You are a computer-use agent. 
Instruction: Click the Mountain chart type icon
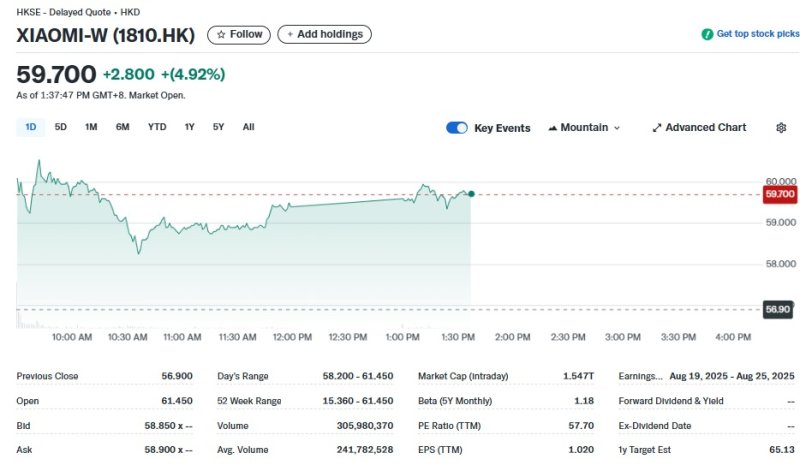click(552, 128)
